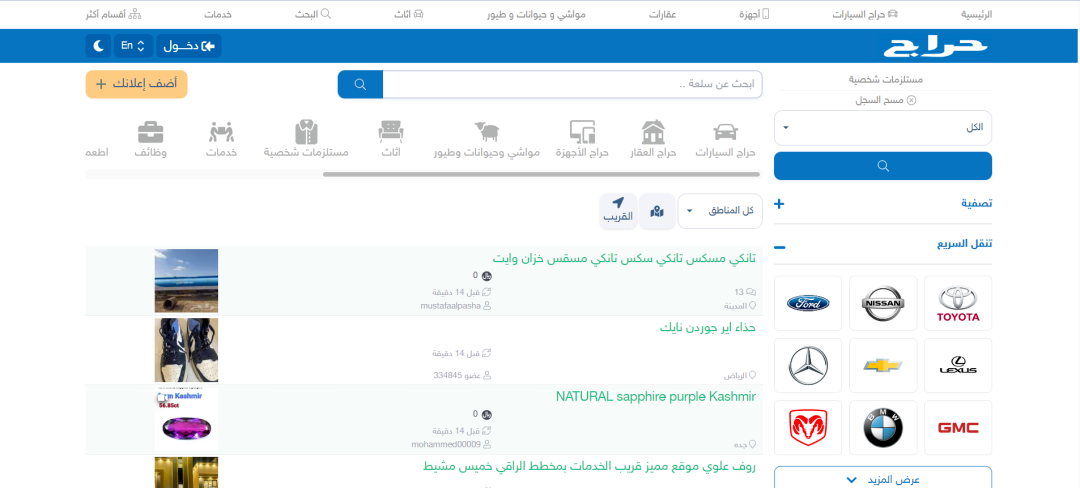Click the القريب nearby location button
Viewport: 1080px width, 488px height.
[618, 211]
